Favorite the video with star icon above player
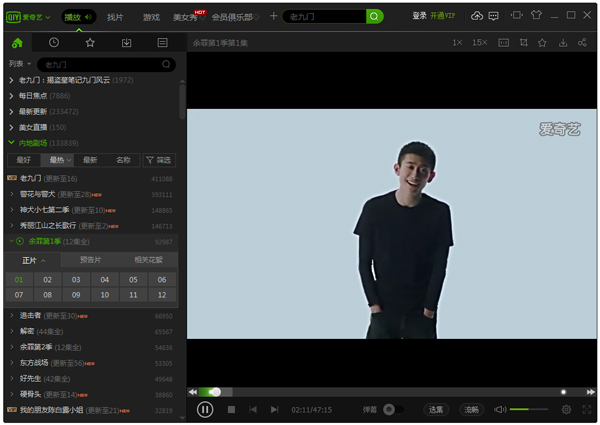This screenshot has width=600, height=425. (542, 42)
